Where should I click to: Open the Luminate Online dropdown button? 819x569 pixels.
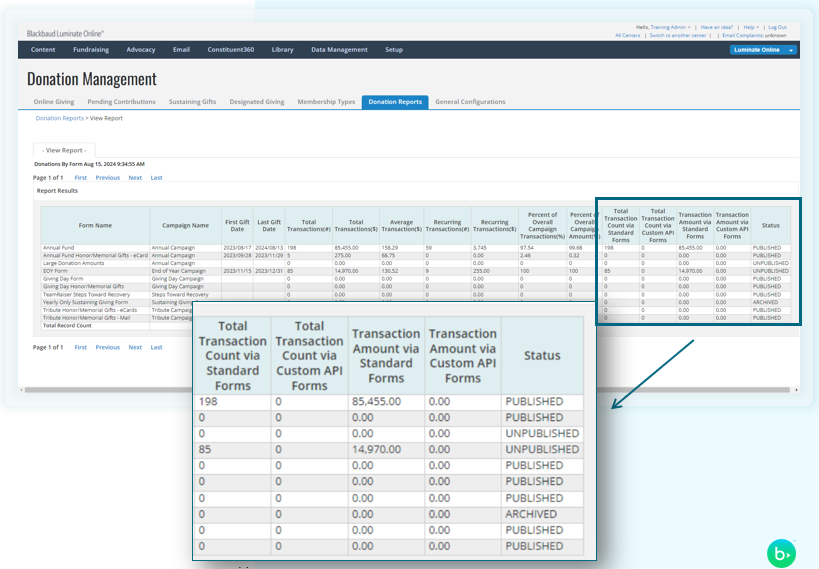(764, 49)
